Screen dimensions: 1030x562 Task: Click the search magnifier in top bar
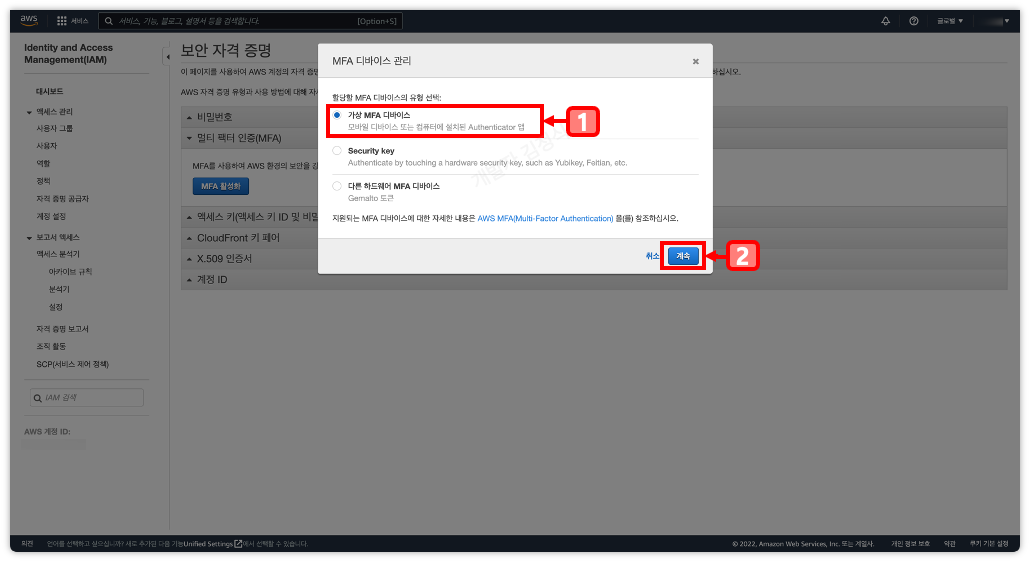point(109,21)
